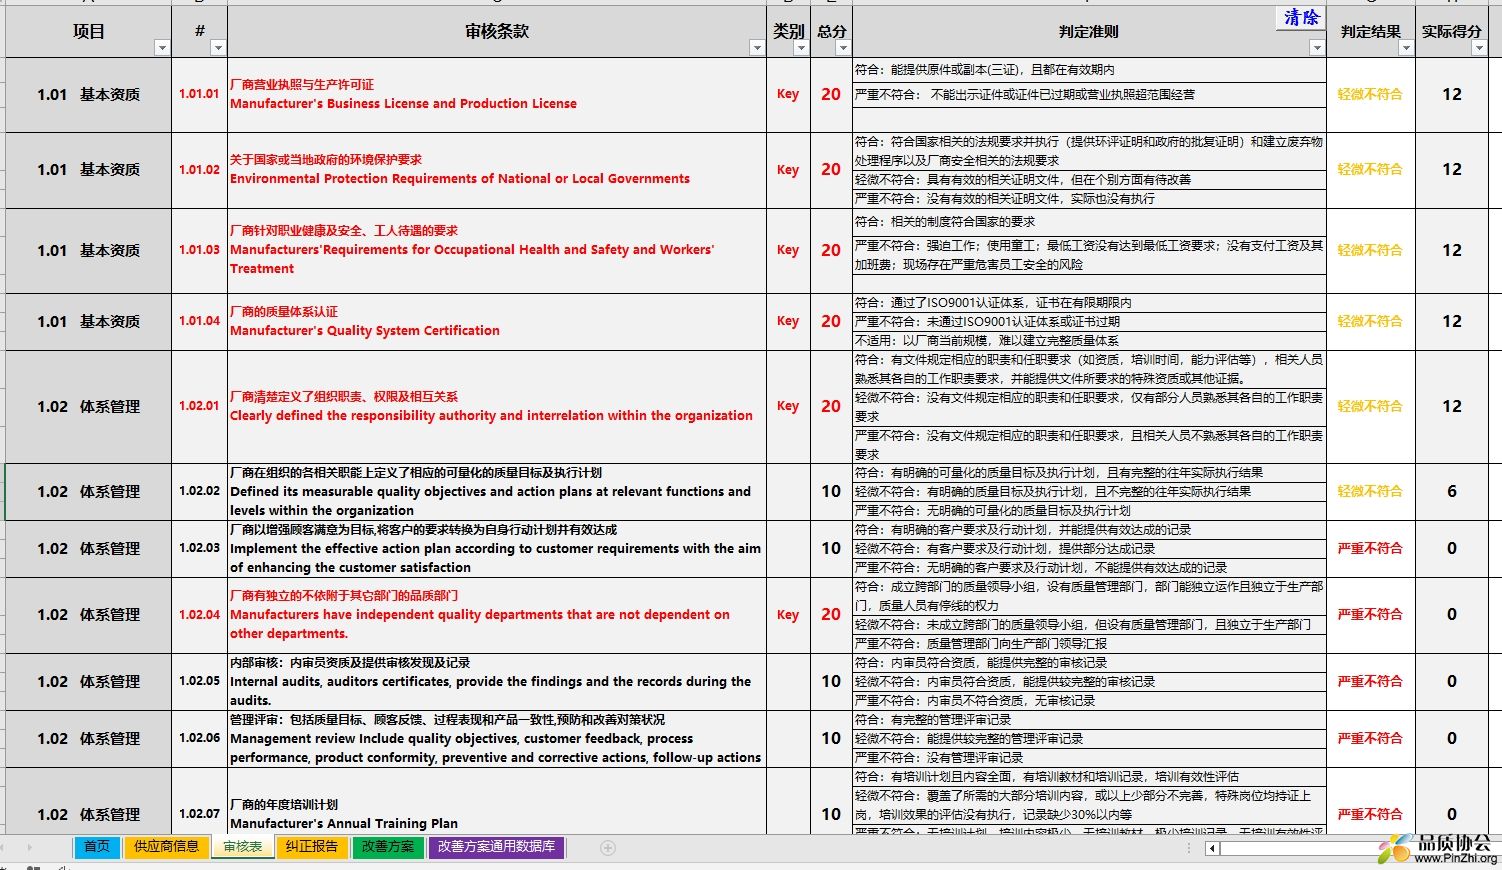
Task: Select the Occupational Health and Safety clause cell
Action: (497, 250)
